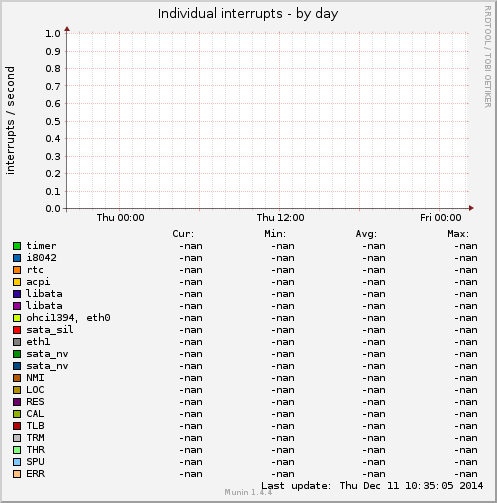Click the 0.5 y-axis value label
497x503 pixels.
53,121
